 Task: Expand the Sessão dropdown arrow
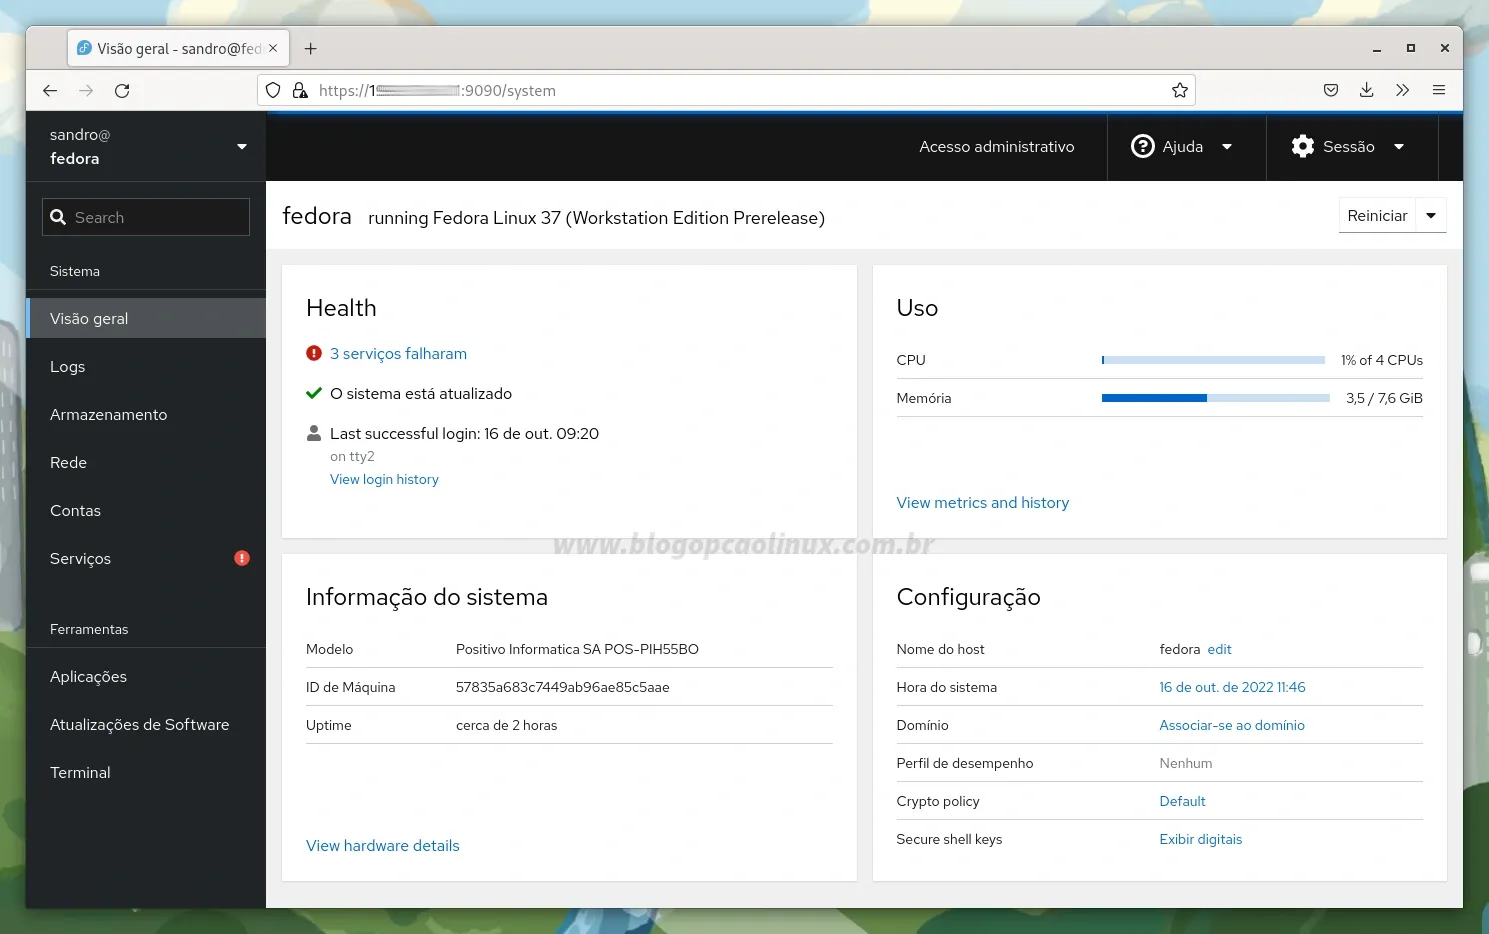[1399, 147]
